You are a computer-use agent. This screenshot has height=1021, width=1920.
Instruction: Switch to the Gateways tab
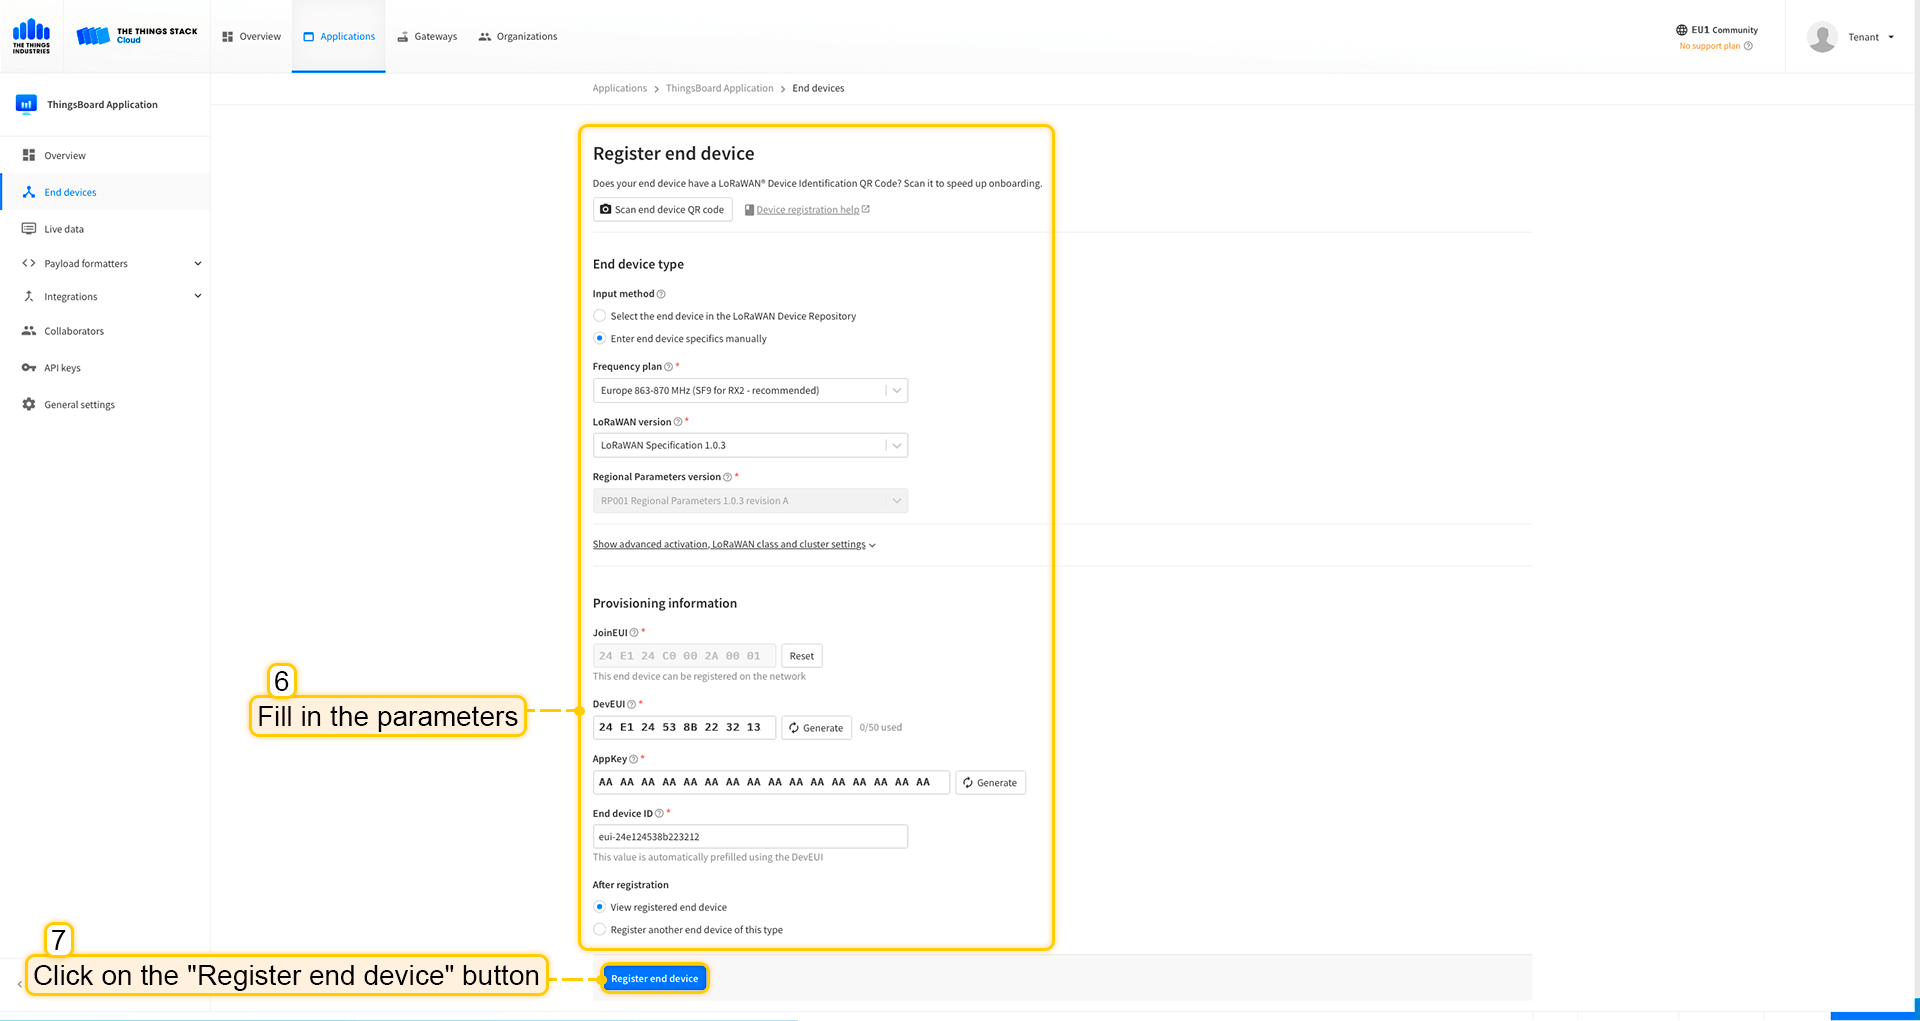coord(427,37)
